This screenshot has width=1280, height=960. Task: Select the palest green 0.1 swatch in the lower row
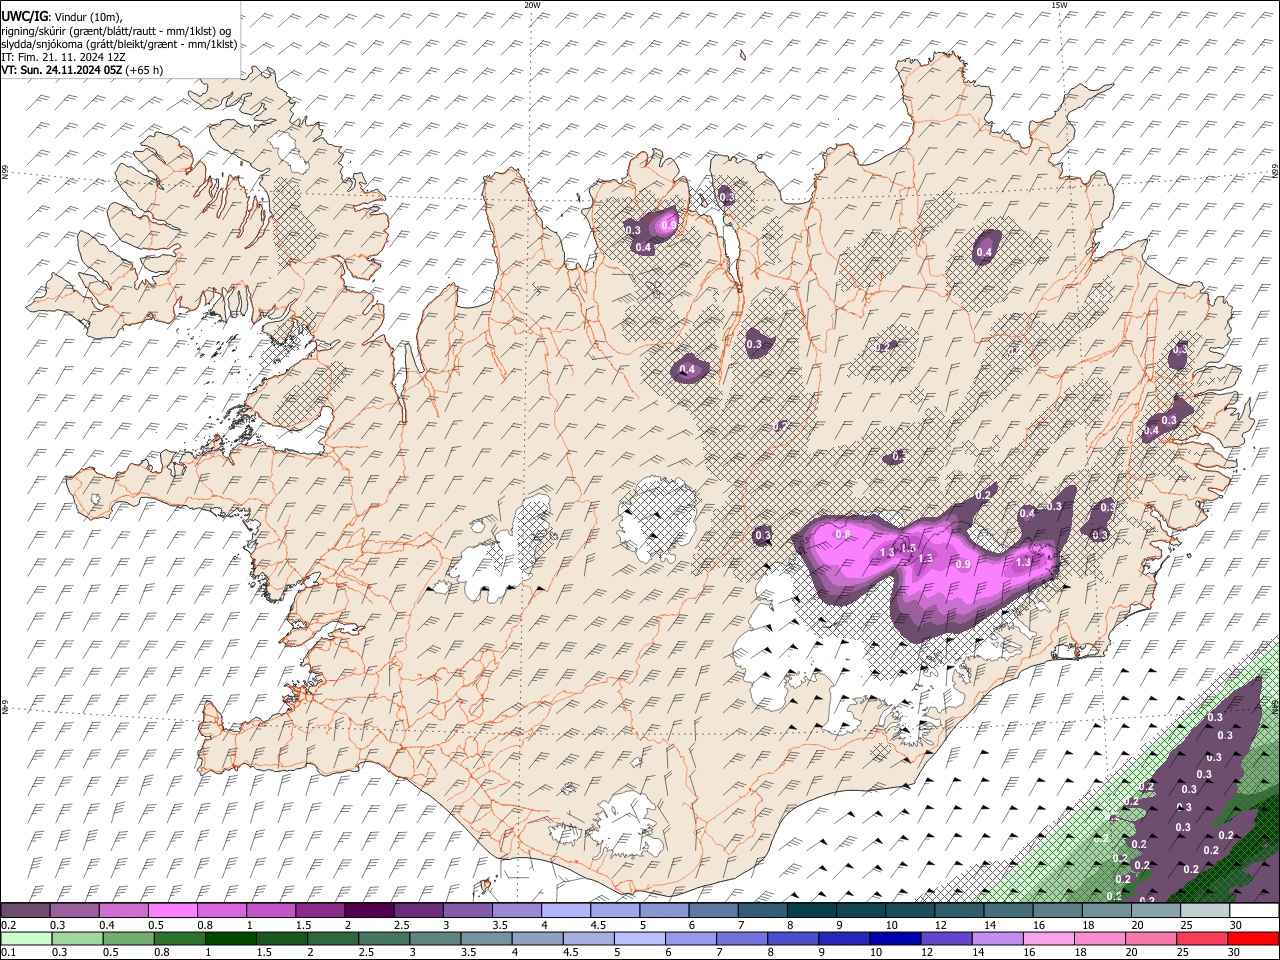pos(25,938)
